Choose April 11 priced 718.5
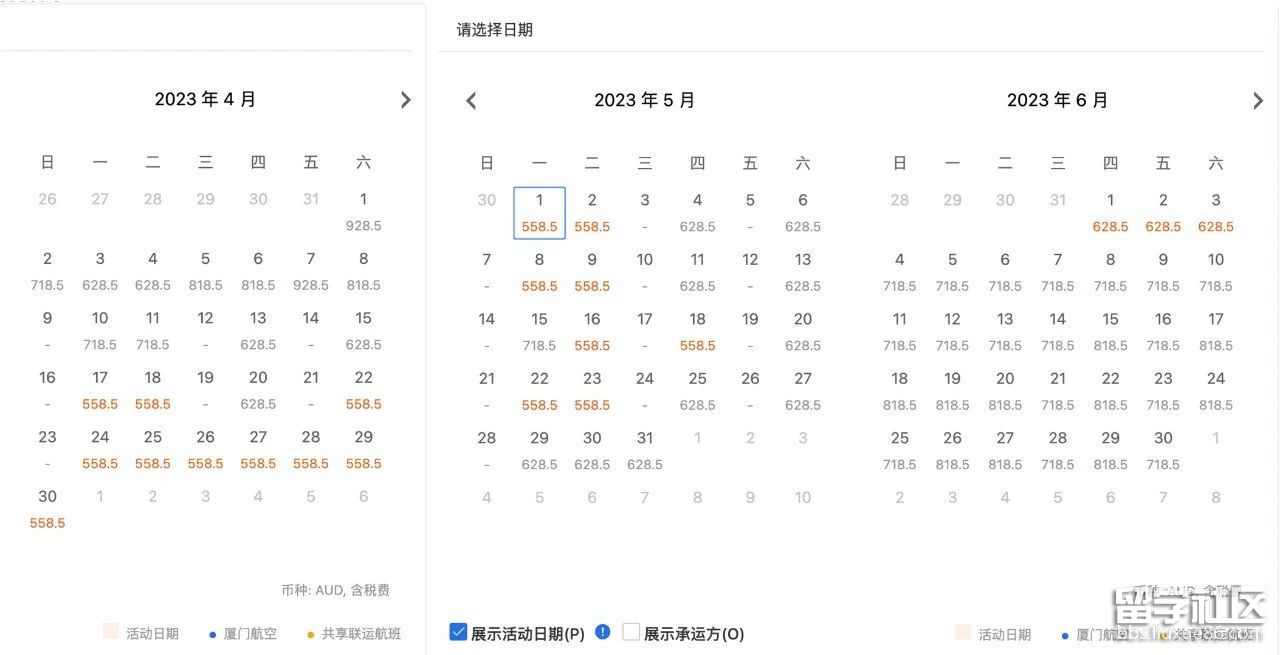The height and width of the screenshot is (655, 1280). (152, 331)
